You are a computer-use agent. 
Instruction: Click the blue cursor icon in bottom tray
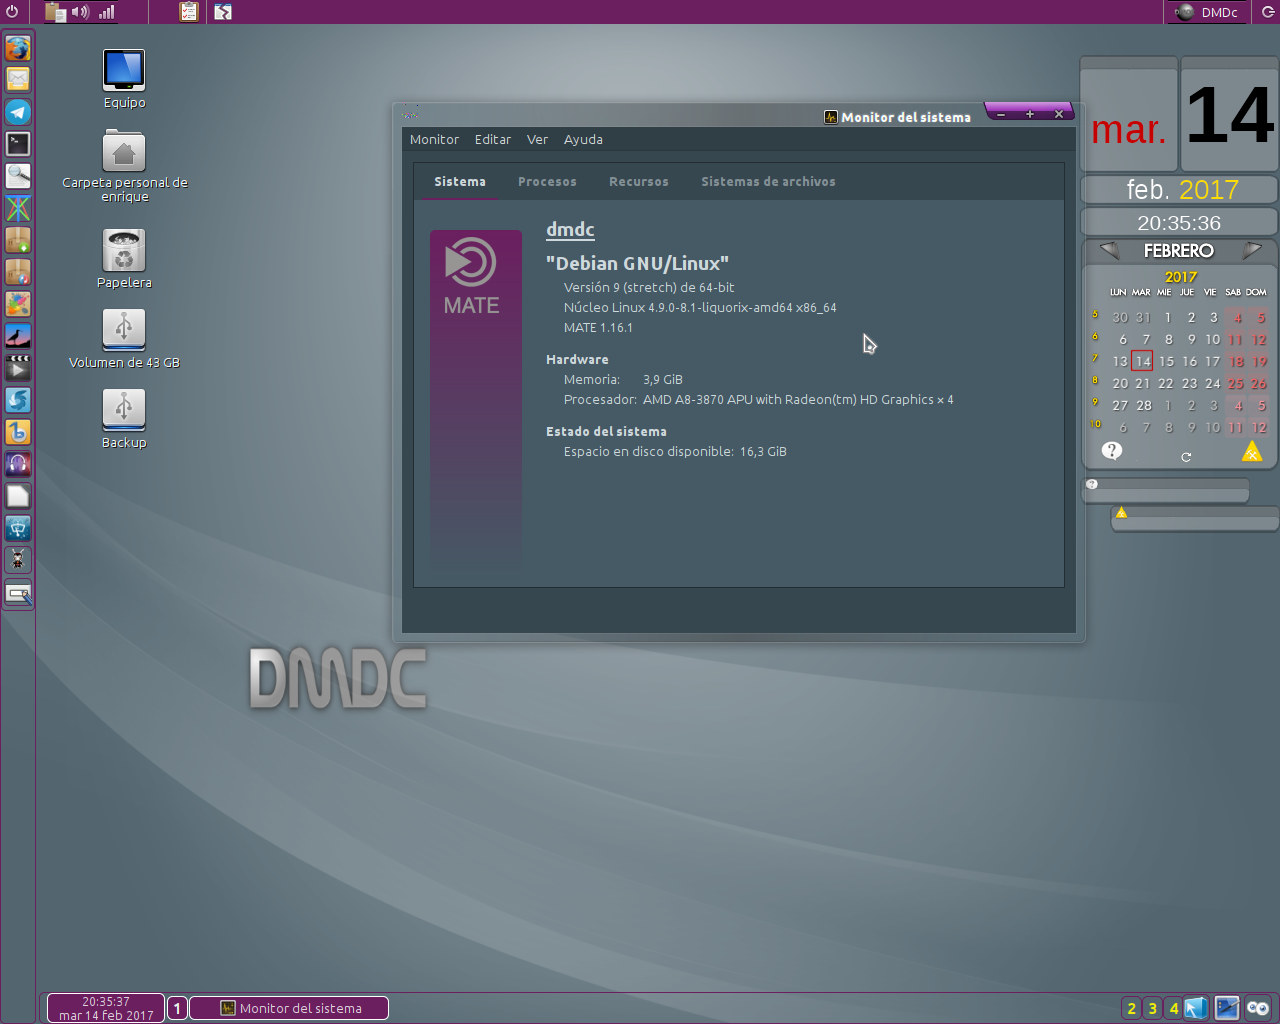(1197, 1008)
